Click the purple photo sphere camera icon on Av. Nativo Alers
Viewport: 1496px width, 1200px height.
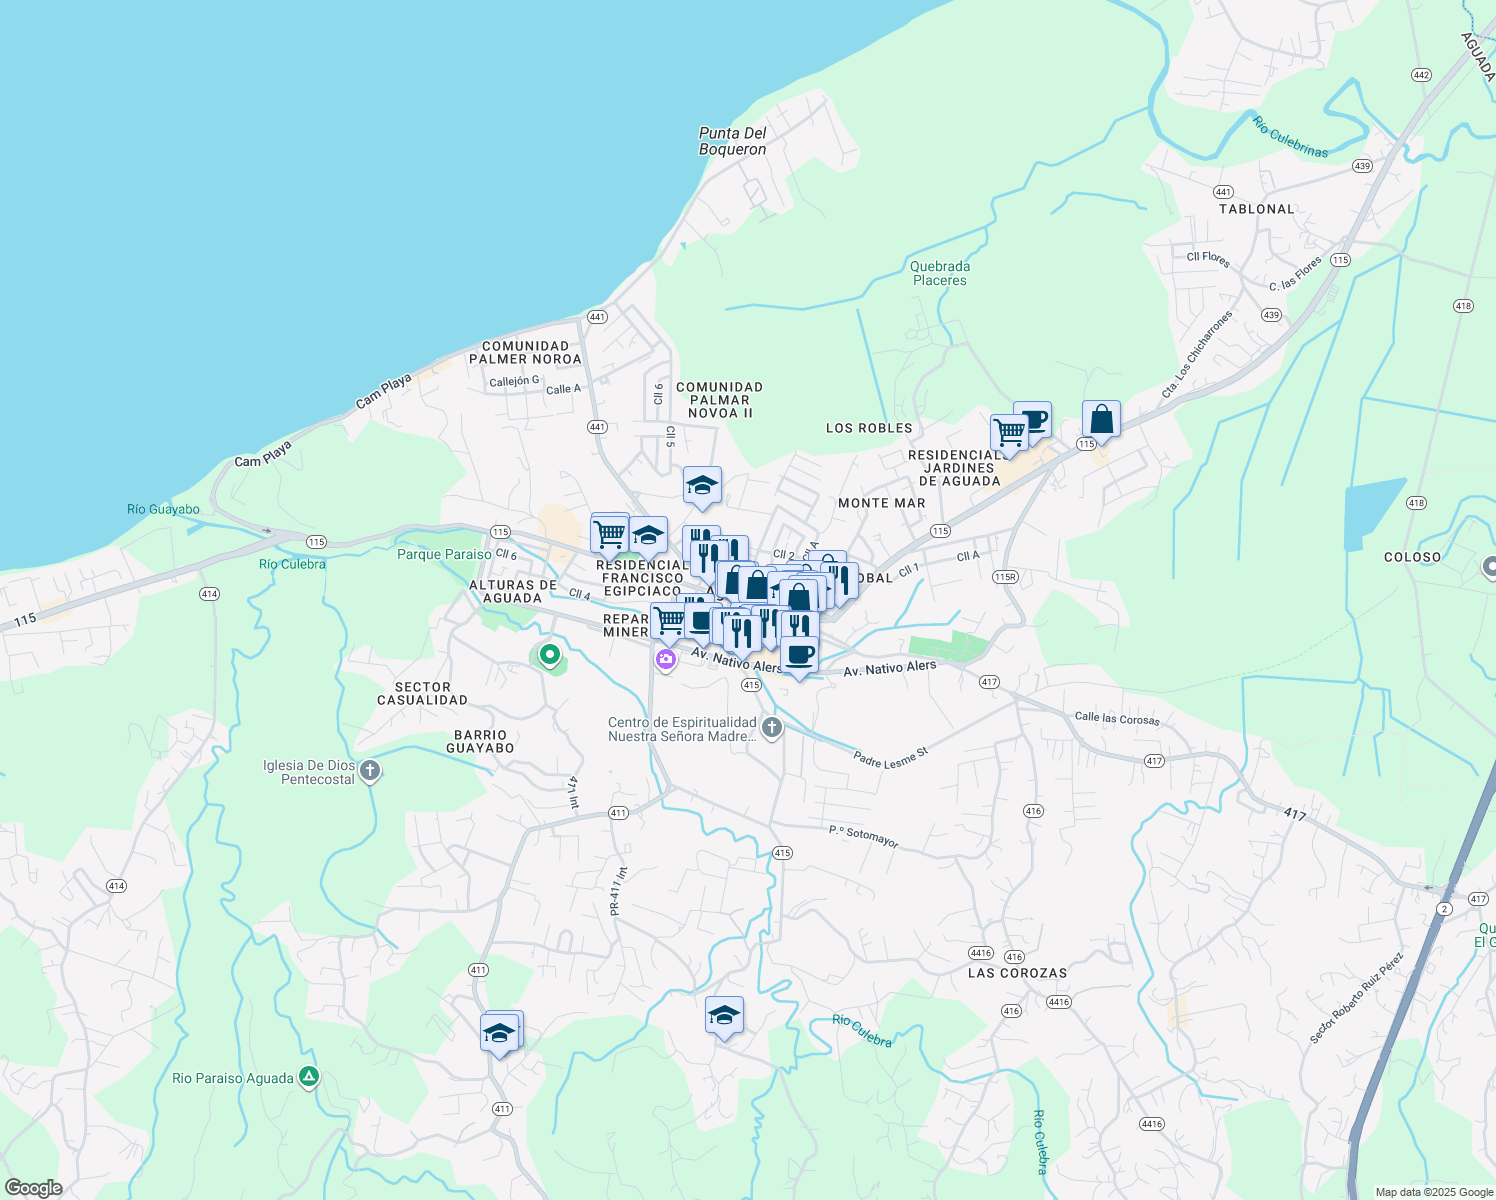click(666, 659)
